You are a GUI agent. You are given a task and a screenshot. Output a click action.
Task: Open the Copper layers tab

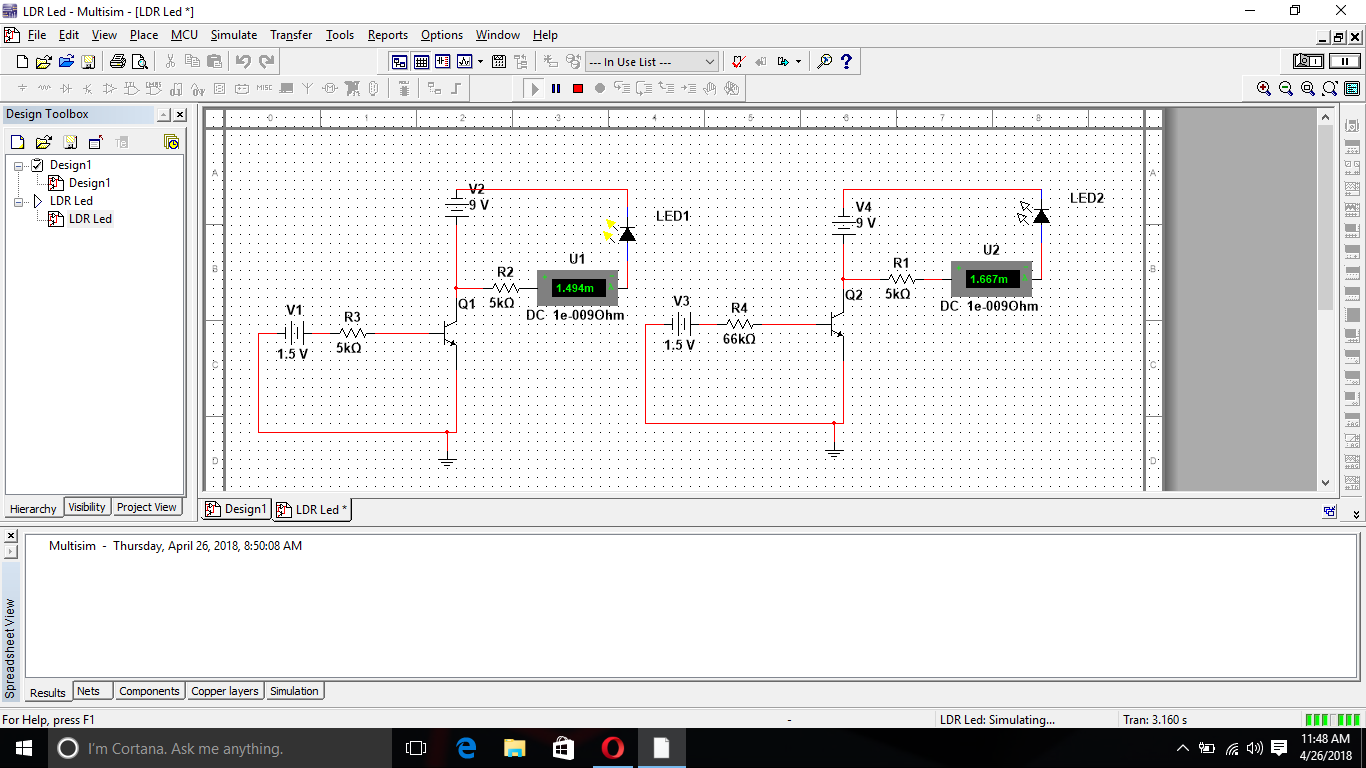(225, 691)
